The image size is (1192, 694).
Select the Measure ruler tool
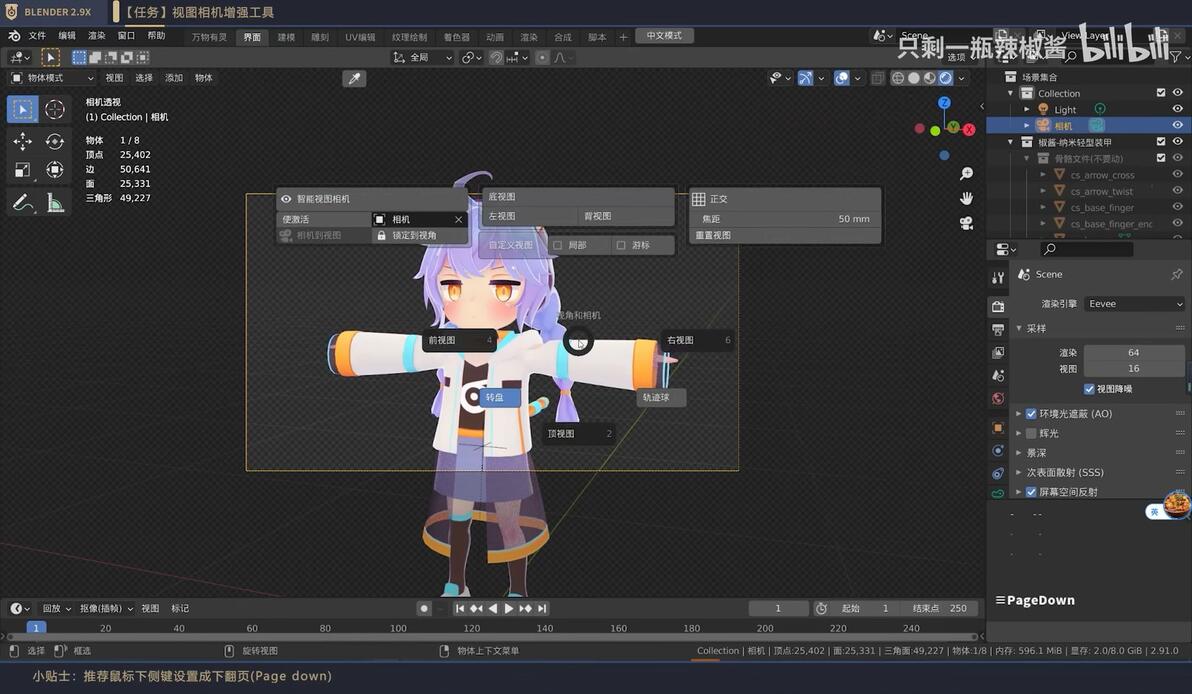click(55, 202)
